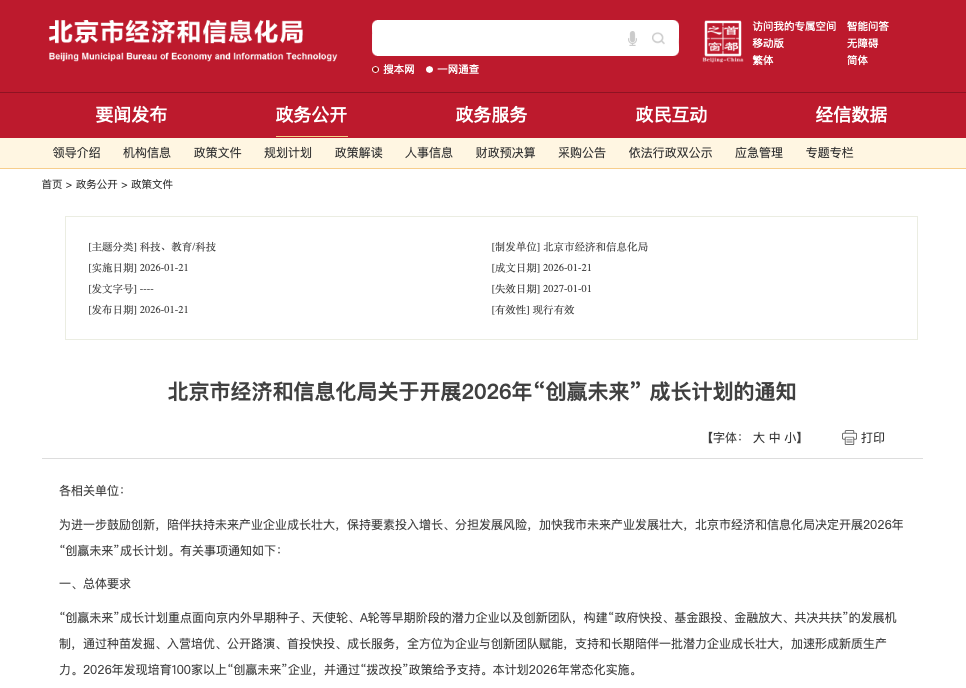Switch to 繁体 traditional Chinese
Viewport: 966px width, 688px height.
click(x=763, y=60)
